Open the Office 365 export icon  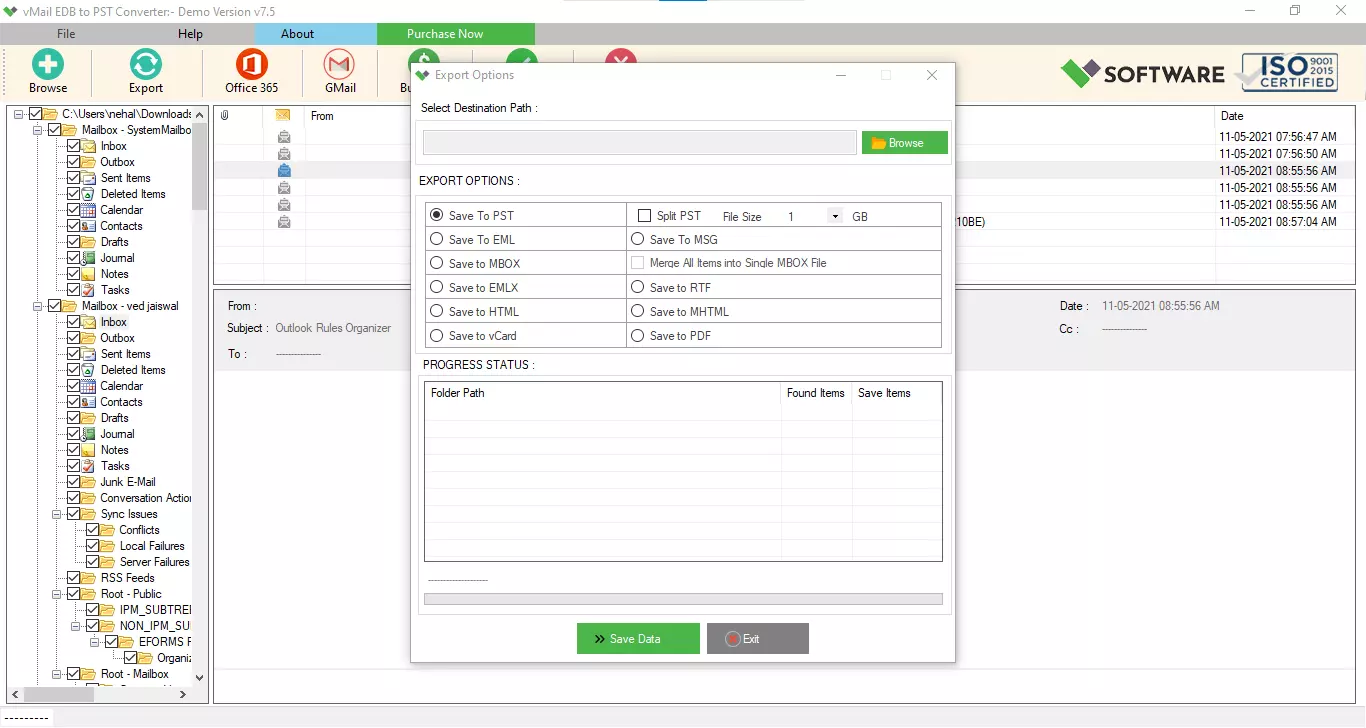click(x=249, y=71)
